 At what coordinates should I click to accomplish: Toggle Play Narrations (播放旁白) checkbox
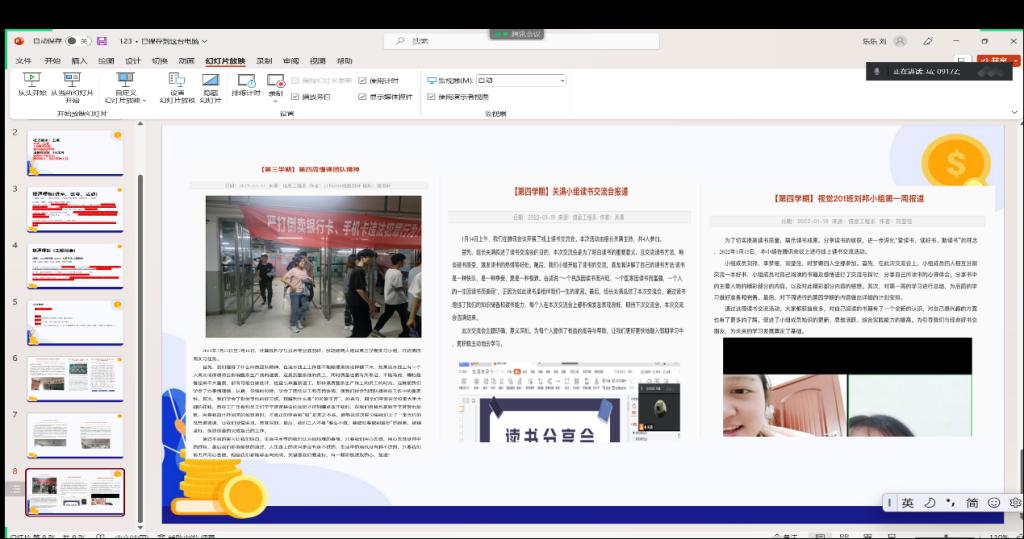[x=295, y=97]
